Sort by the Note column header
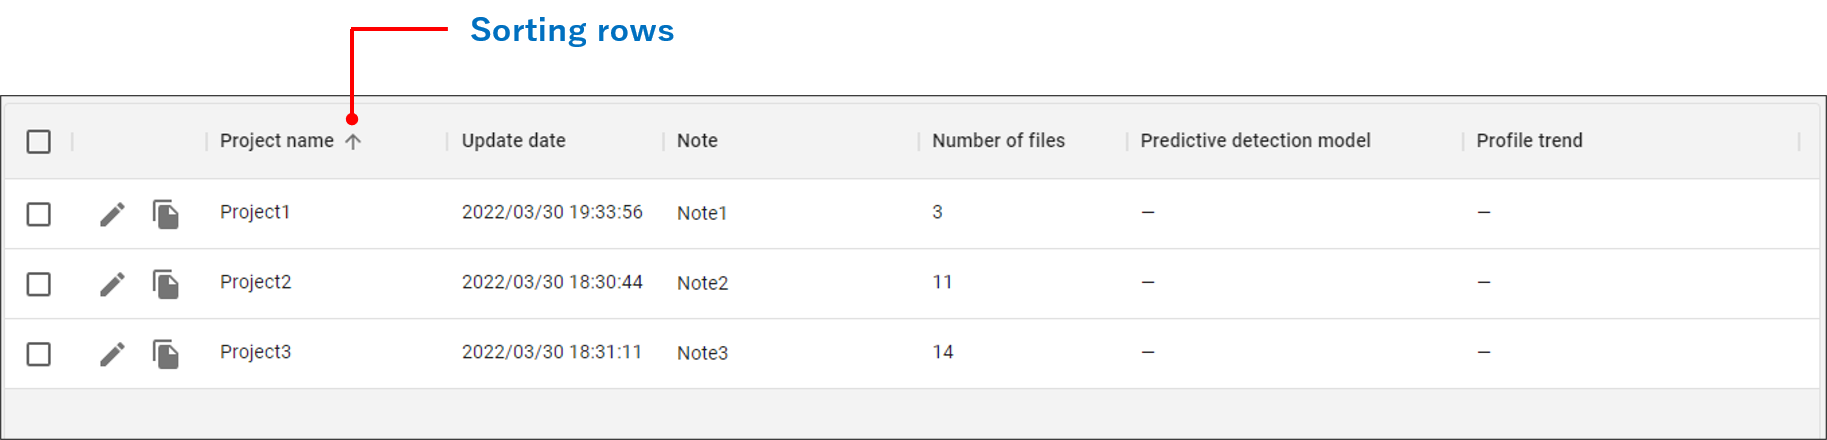Screen dimensions: 1827x440 (x=697, y=141)
